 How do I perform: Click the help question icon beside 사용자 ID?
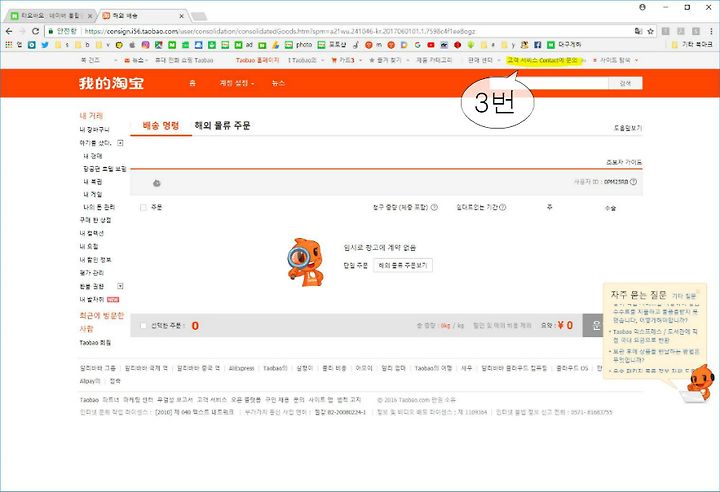click(633, 182)
